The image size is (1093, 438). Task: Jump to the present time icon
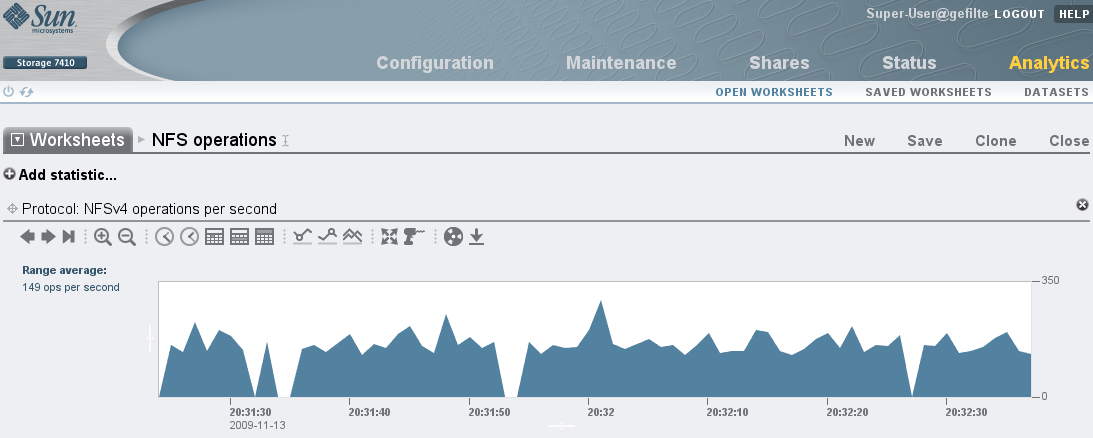[68, 237]
